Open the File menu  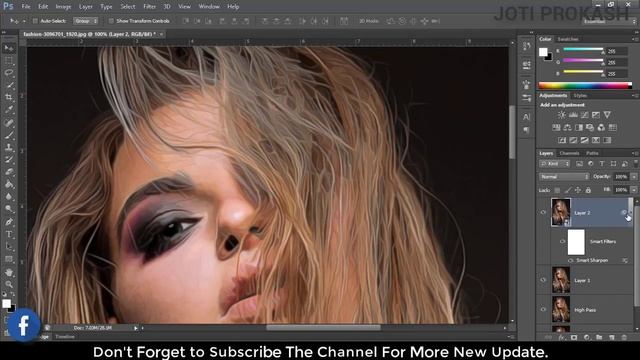[x=26, y=7]
